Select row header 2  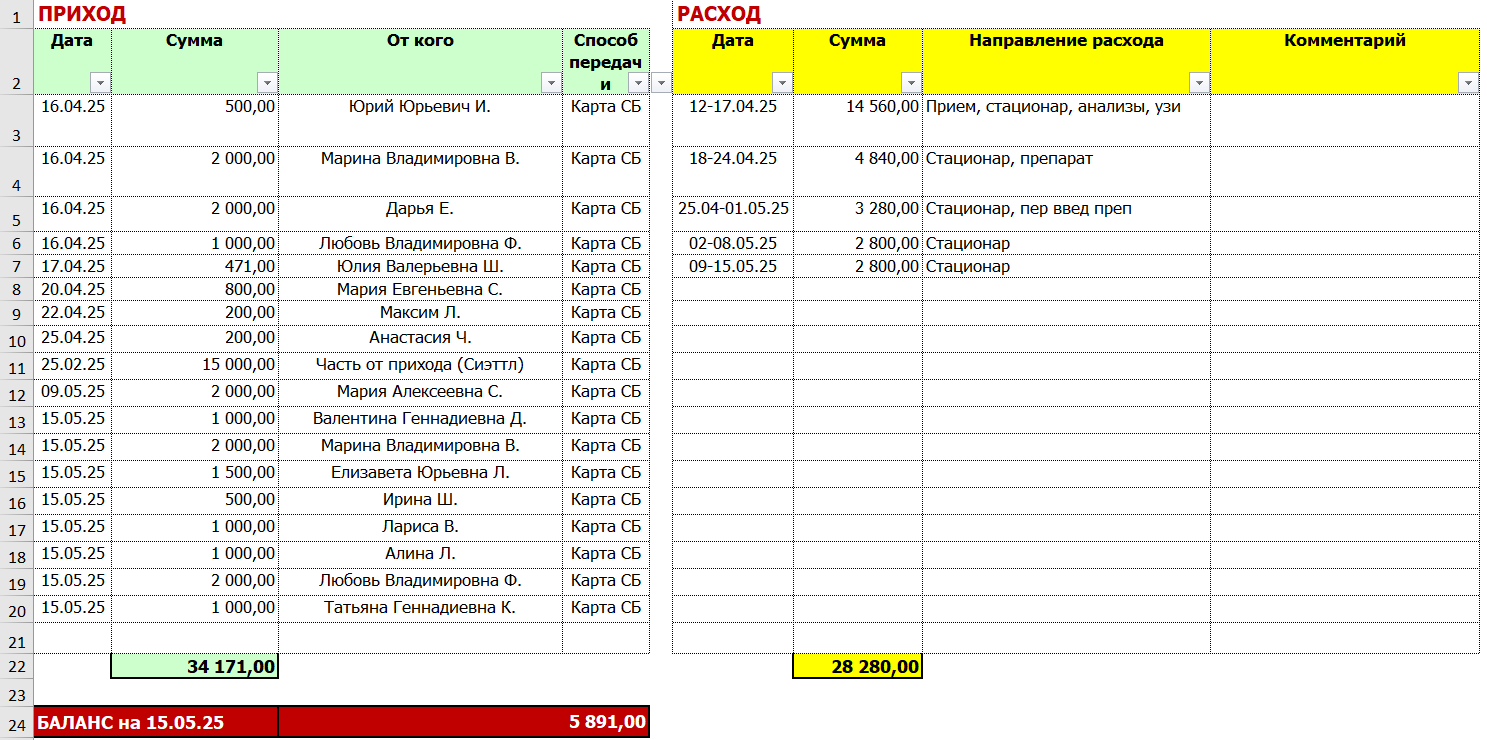point(16,62)
